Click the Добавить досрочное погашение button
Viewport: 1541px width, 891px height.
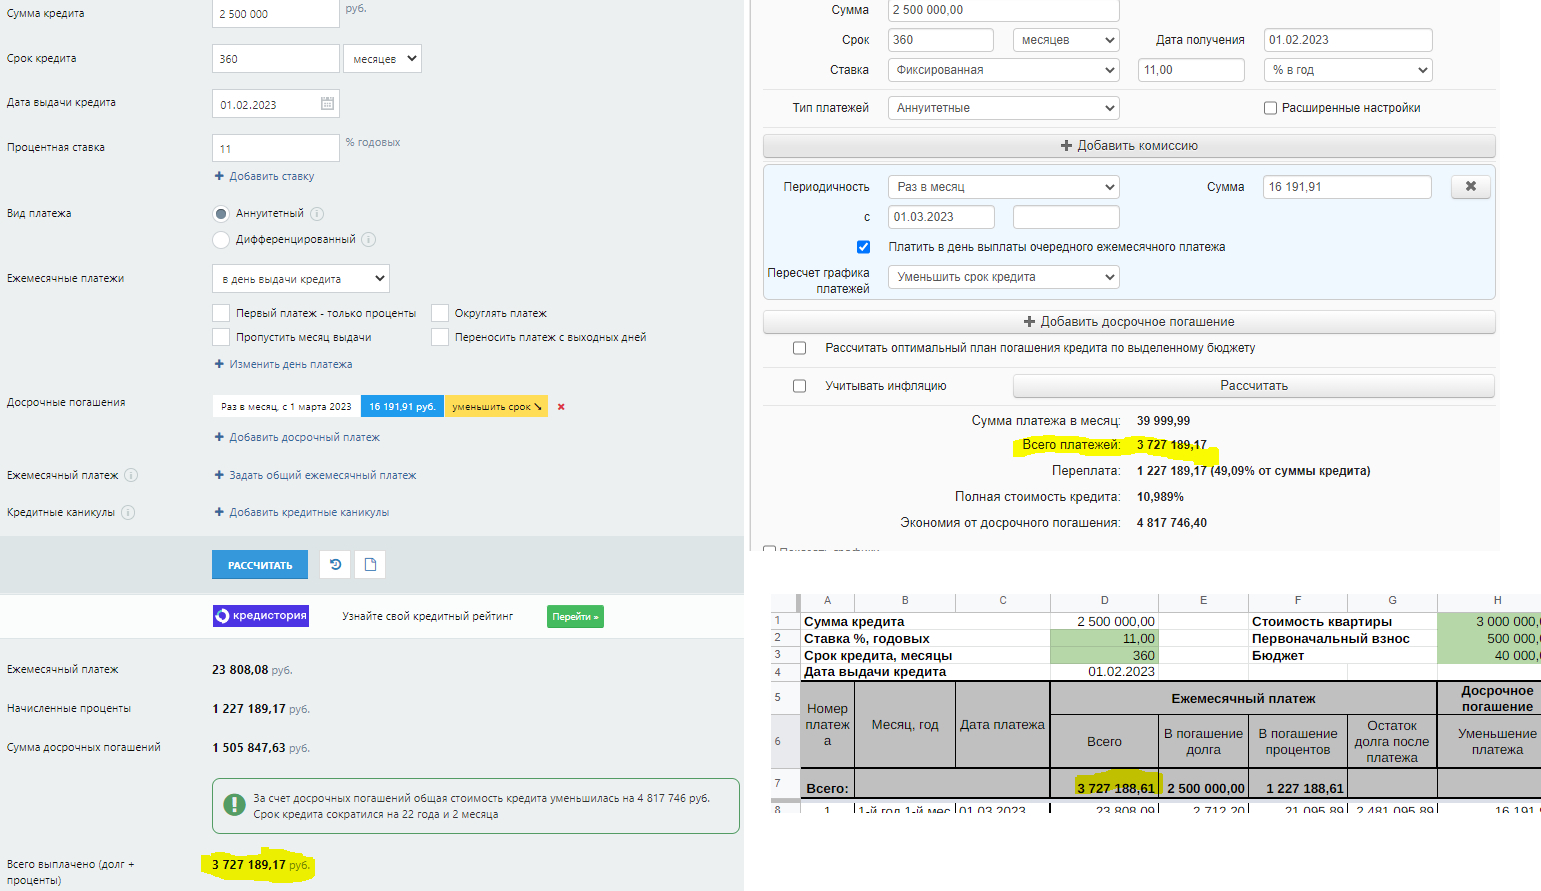(x=1128, y=322)
